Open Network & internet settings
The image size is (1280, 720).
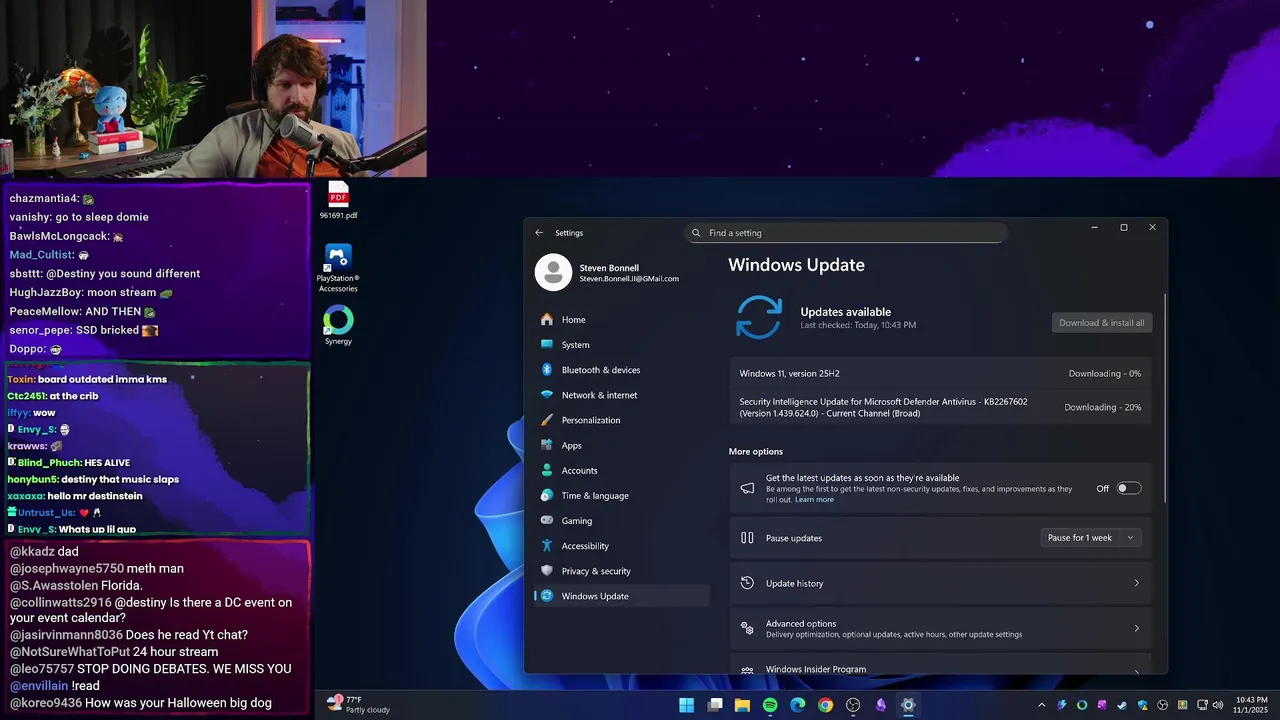point(621,395)
